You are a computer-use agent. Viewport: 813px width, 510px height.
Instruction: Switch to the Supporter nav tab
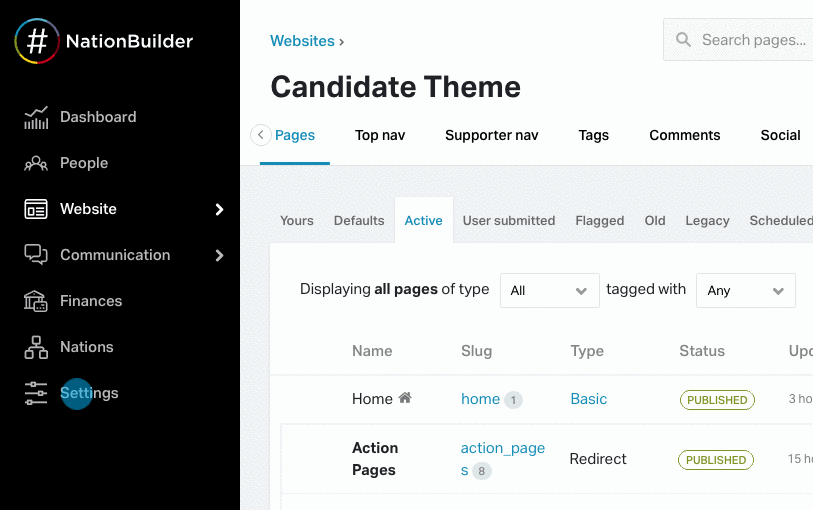pos(491,135)
